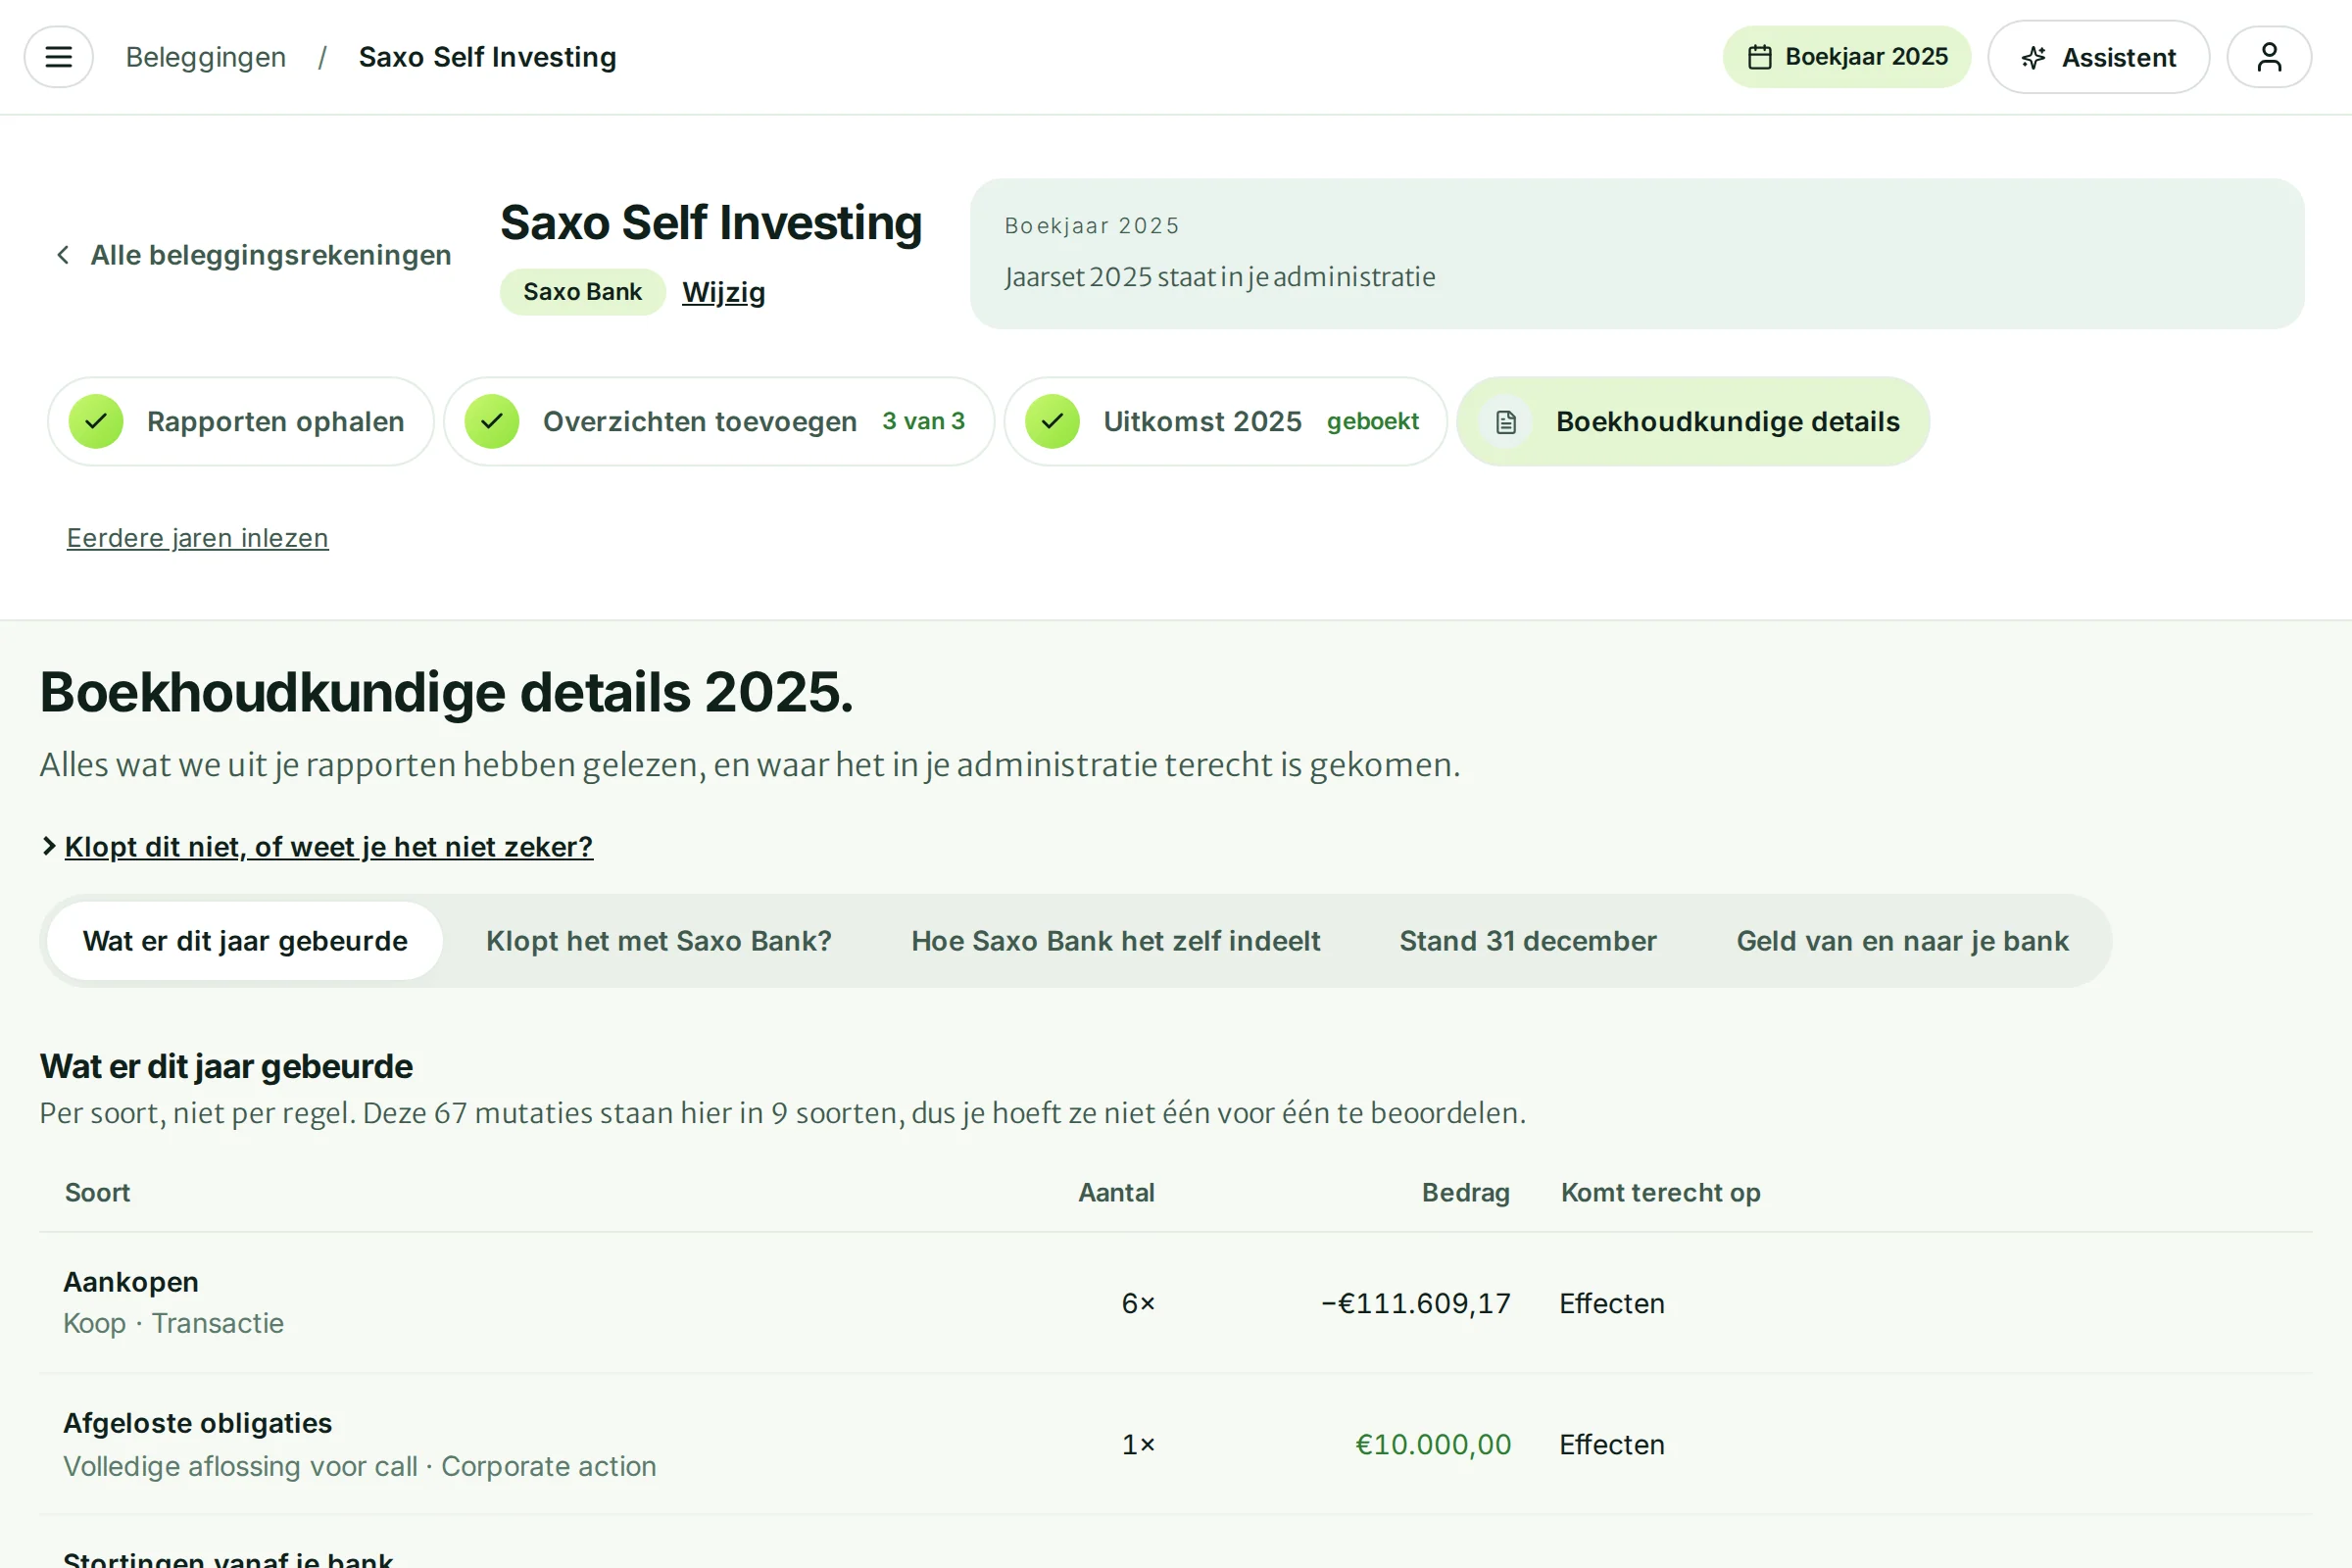The width and height of the screenshot is (2352, 1568).
Task: Open the Eerdere jaren inlezen link
Action: 197,537
